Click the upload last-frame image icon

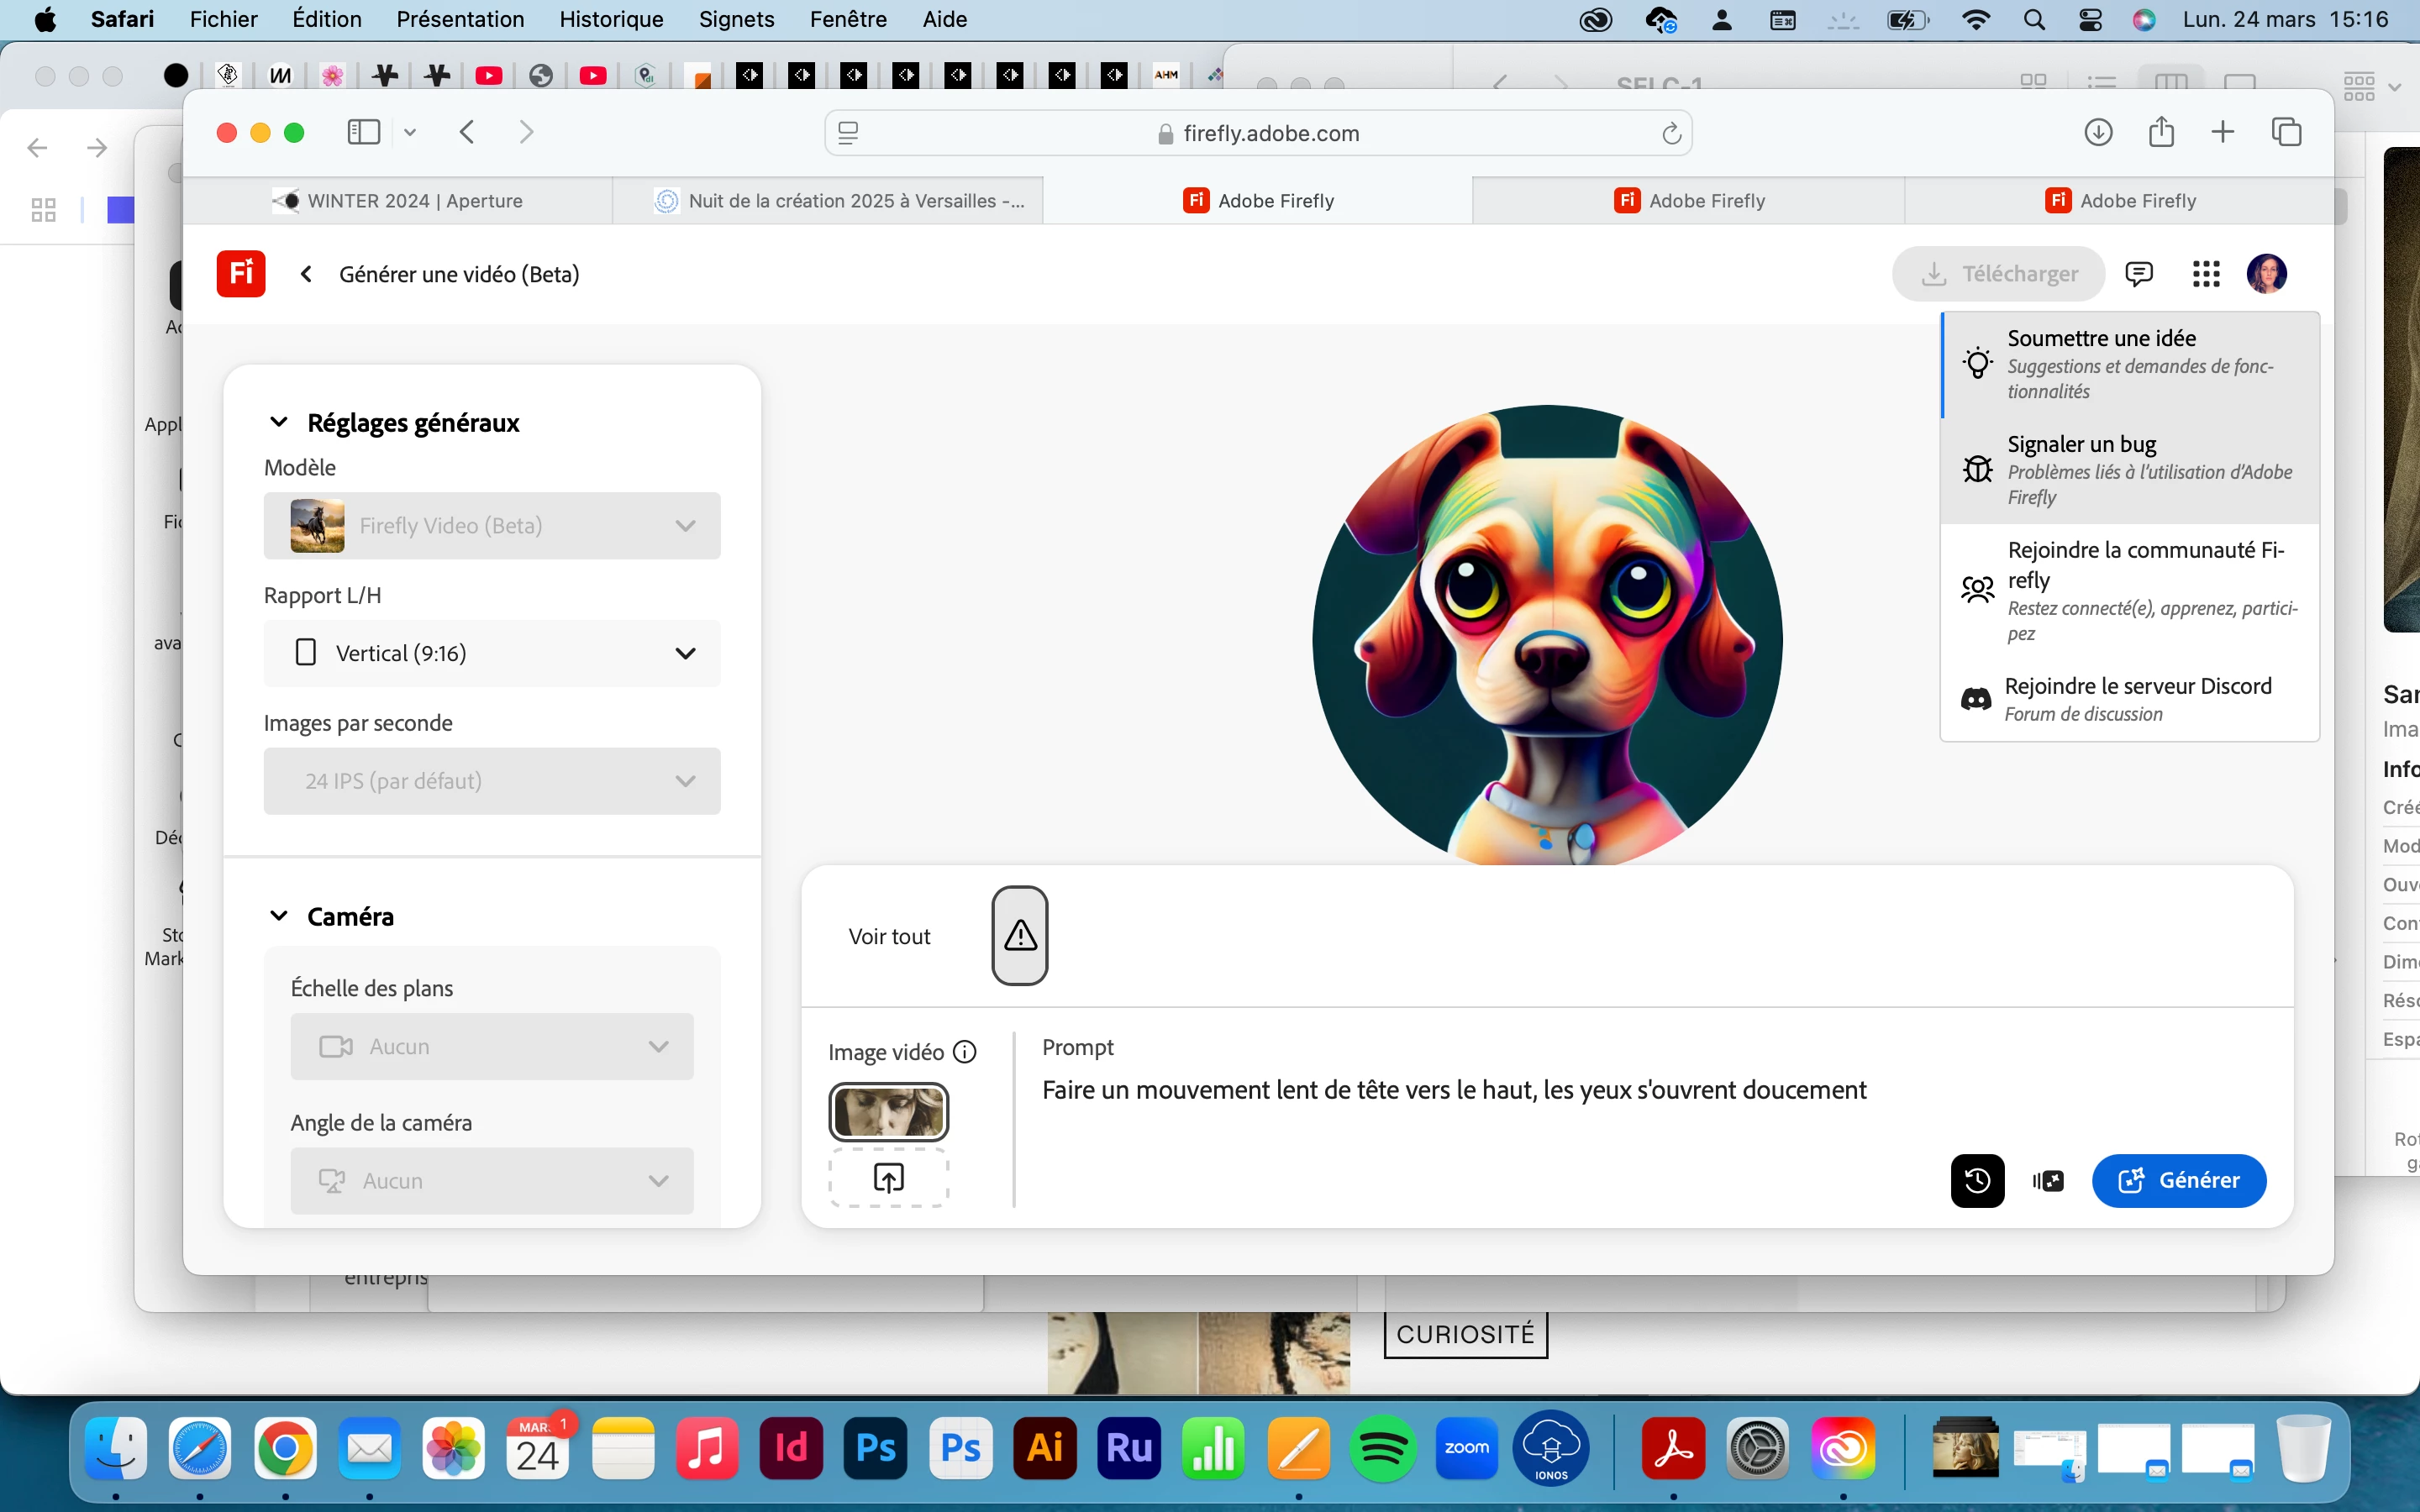coord(888,1178)
